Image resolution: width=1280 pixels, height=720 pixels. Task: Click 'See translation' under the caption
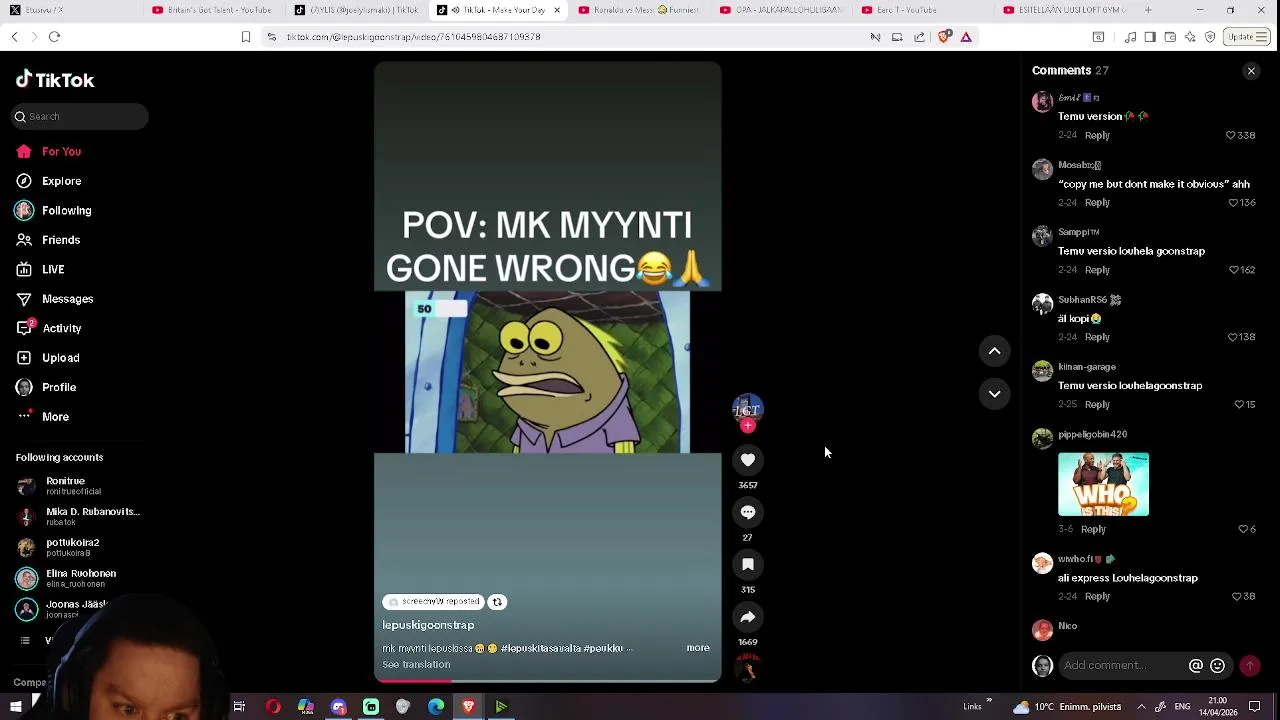(416, 665)
